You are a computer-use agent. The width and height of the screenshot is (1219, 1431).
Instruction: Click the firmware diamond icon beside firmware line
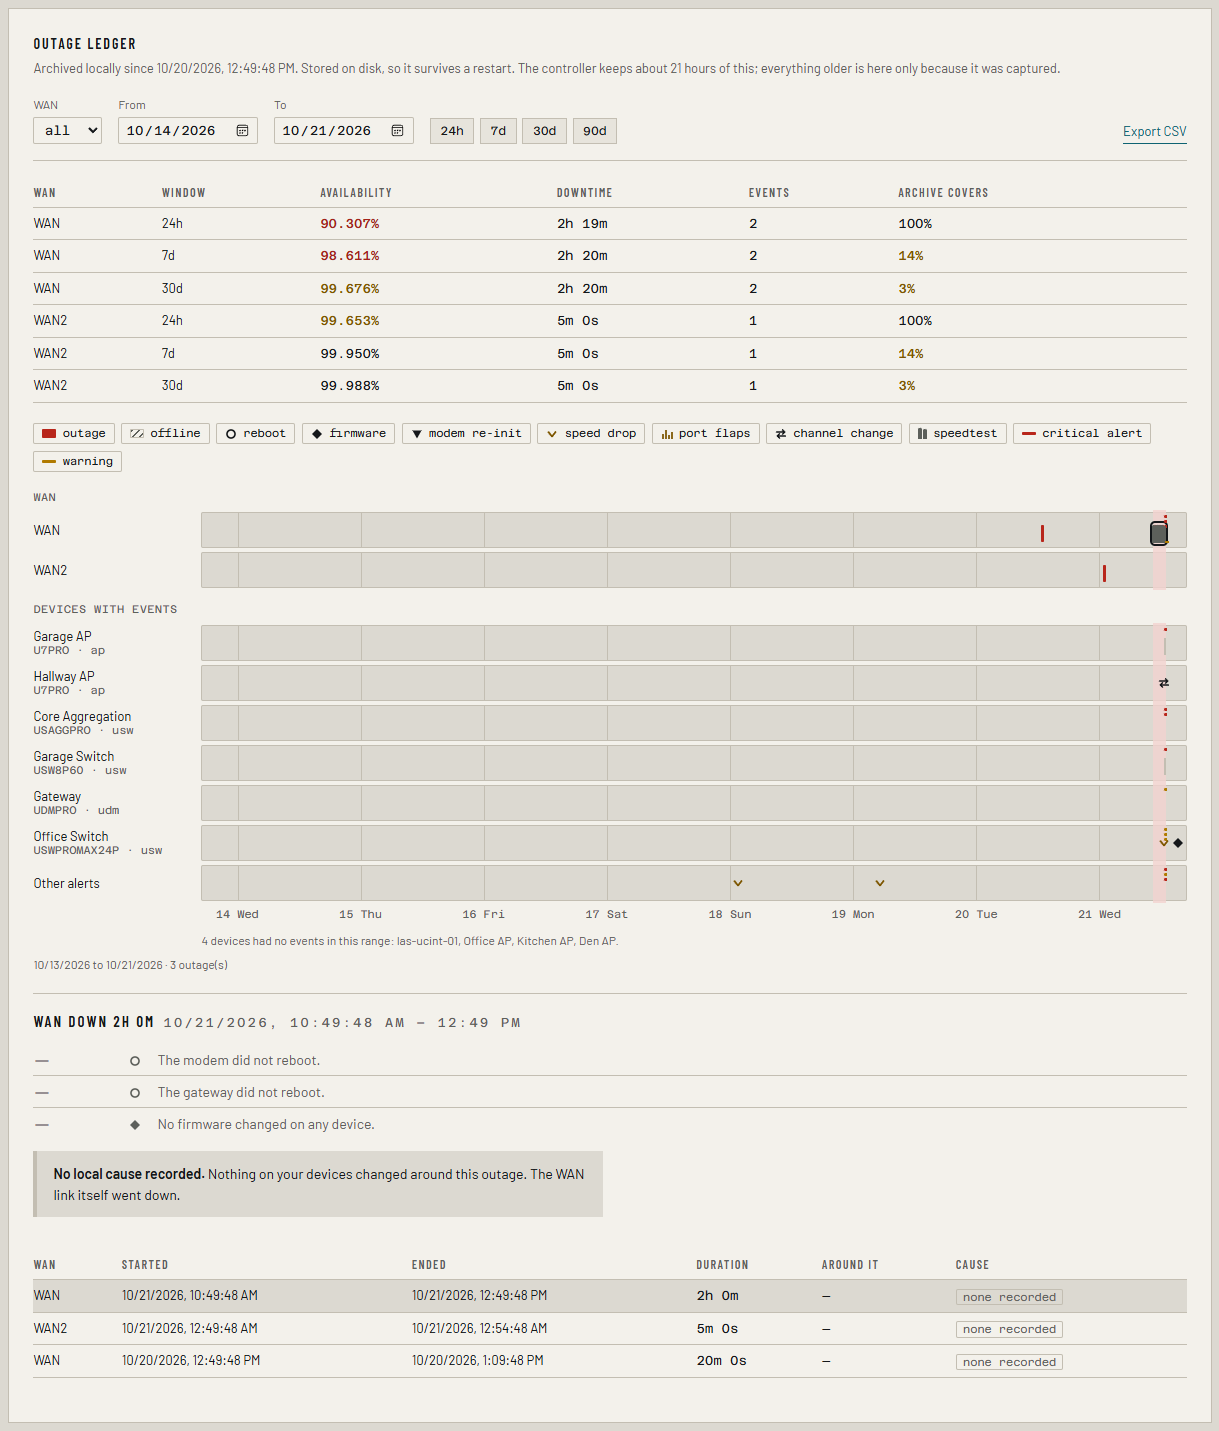click(135, 1125)
